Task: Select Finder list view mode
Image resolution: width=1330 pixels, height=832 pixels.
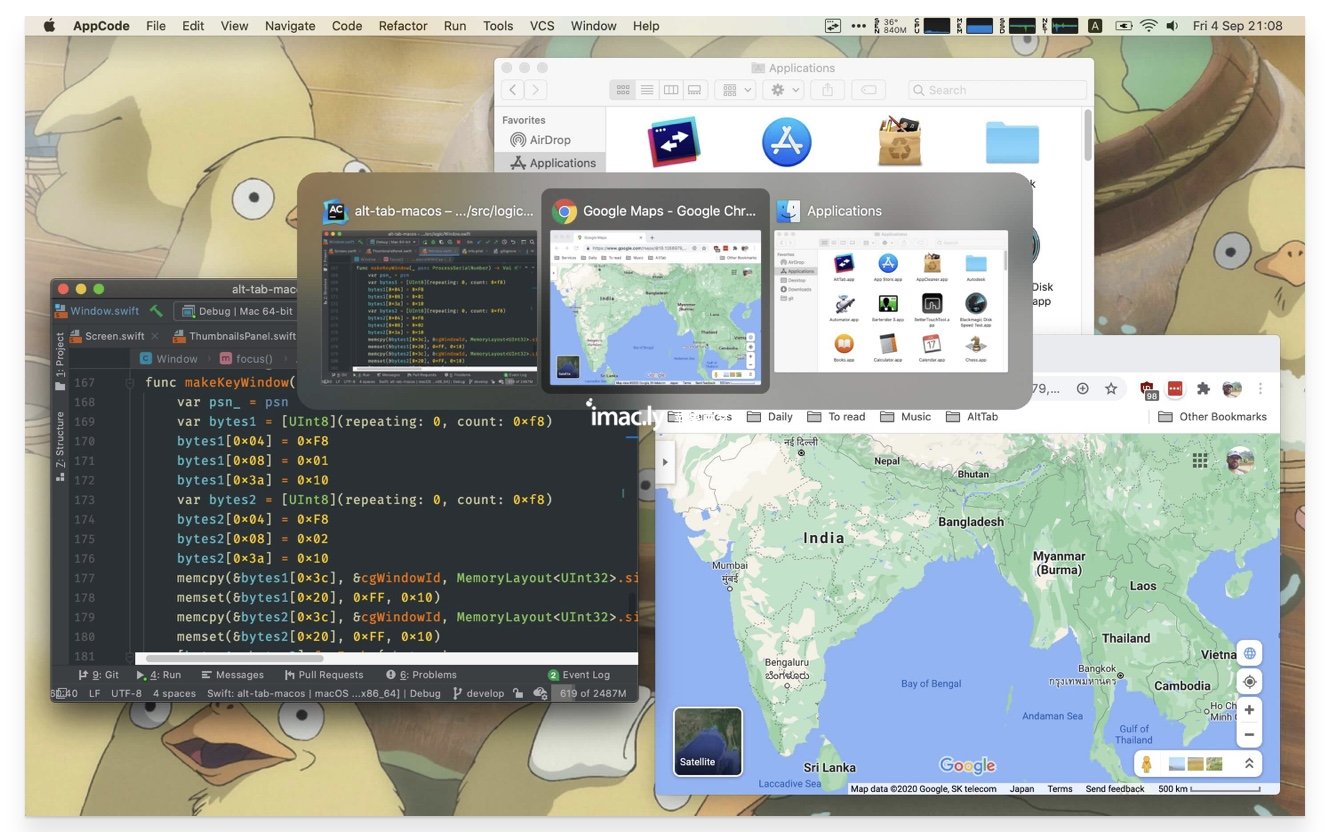Action: pyautogui.click(x=647, y=90)
